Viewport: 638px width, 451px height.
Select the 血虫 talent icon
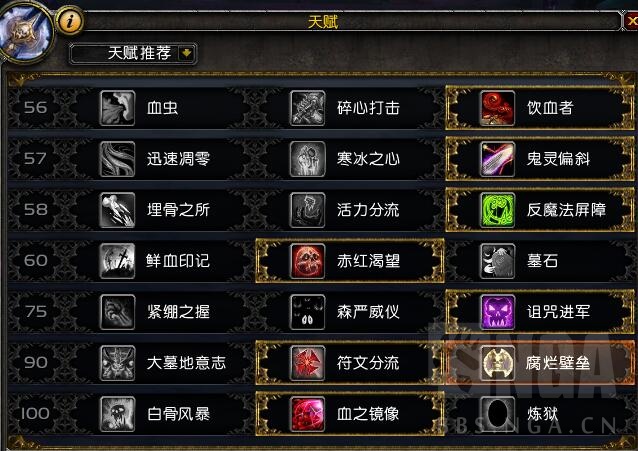[x=117, y=108]
